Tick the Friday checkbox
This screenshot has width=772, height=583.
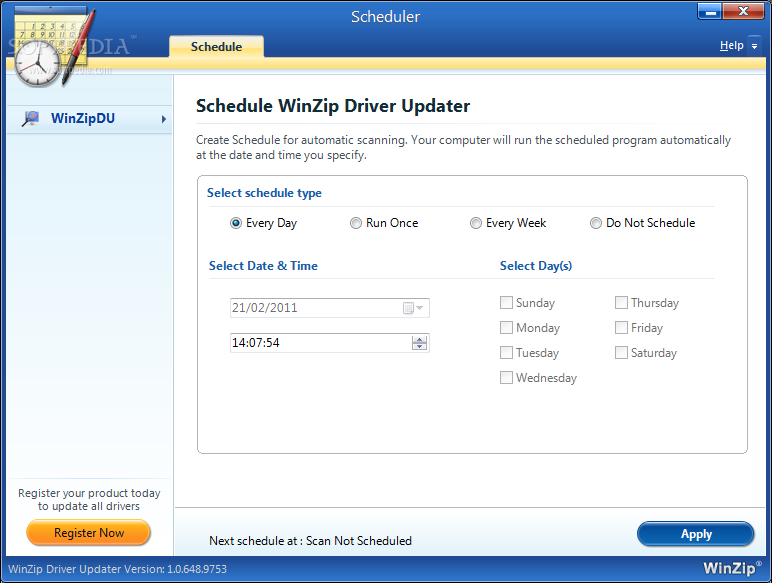coord(621,327)
